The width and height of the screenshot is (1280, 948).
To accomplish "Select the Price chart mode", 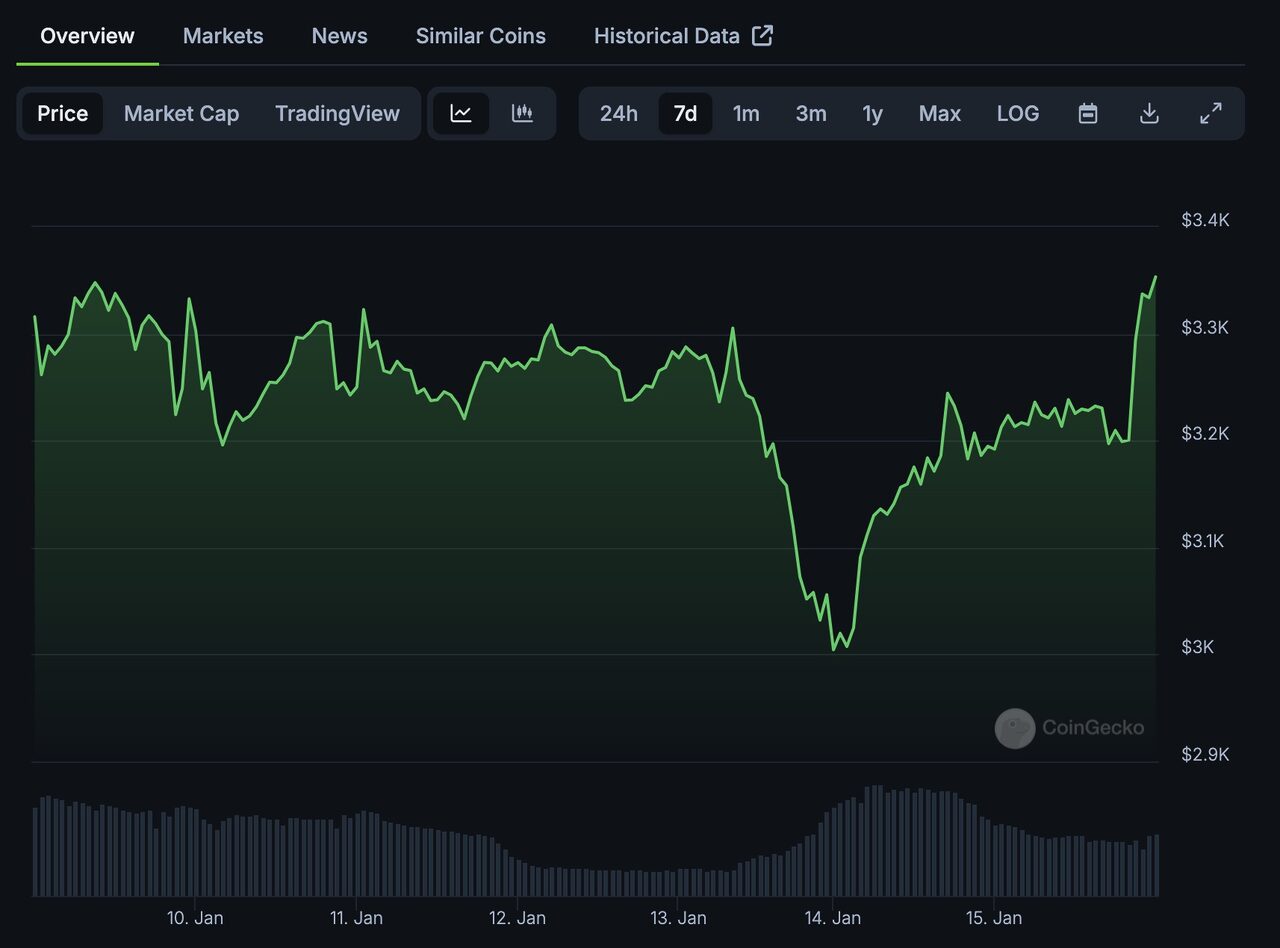I will pos(63,113).
